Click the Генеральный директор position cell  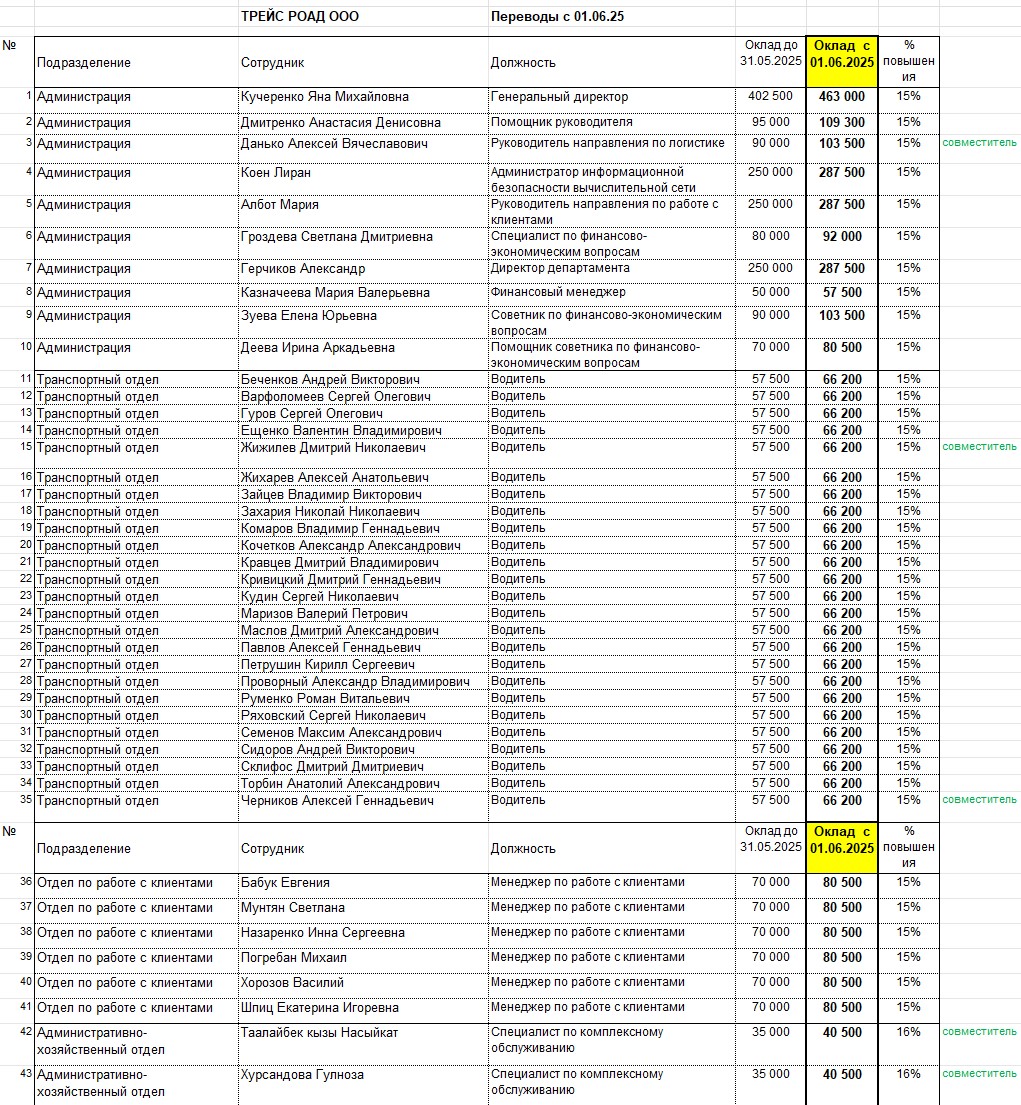[x=559, y=97]
